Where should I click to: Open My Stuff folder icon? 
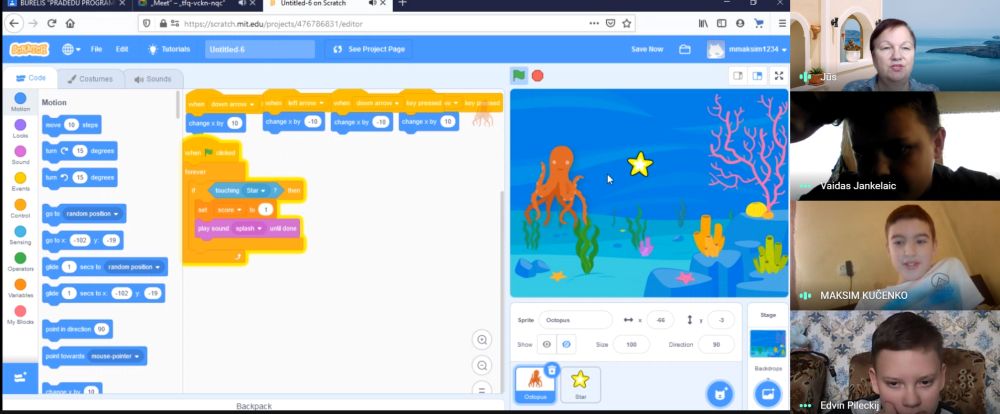685,49
